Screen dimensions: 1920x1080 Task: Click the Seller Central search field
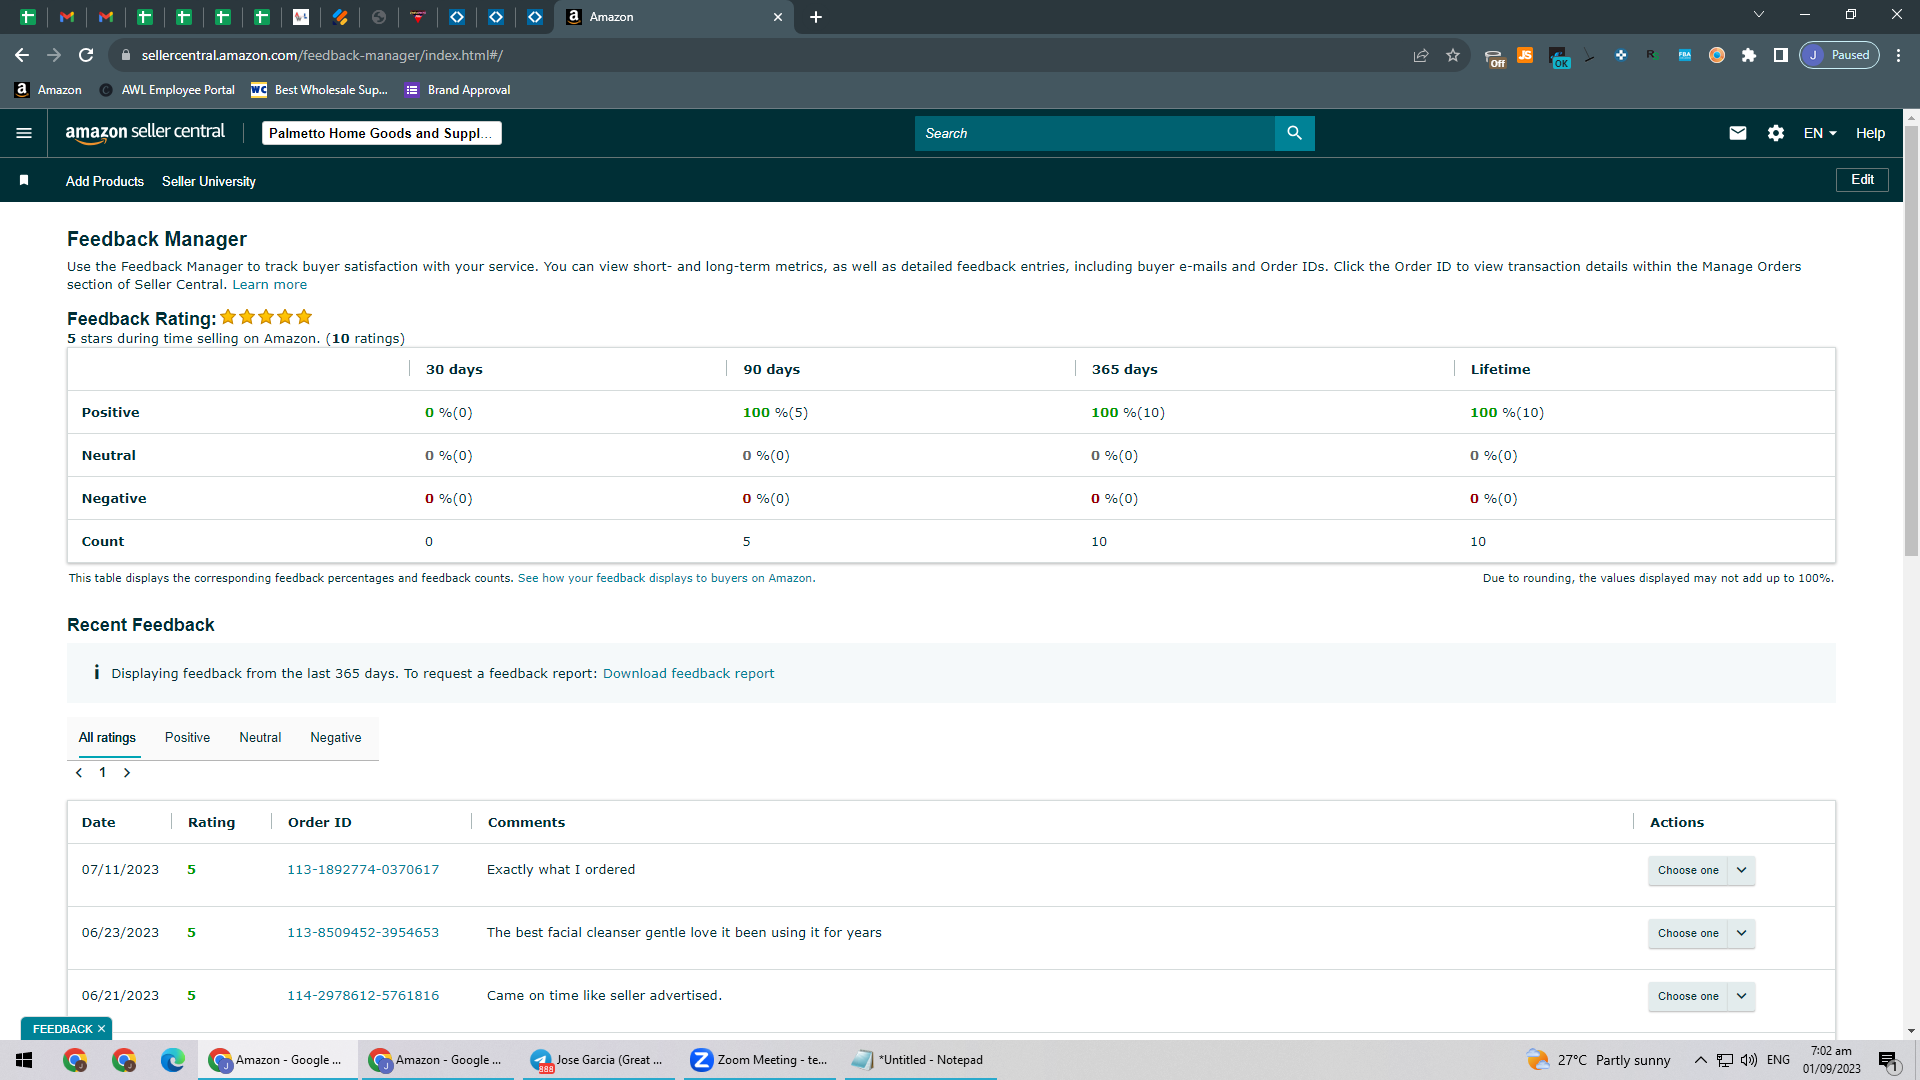(1095, 133)
